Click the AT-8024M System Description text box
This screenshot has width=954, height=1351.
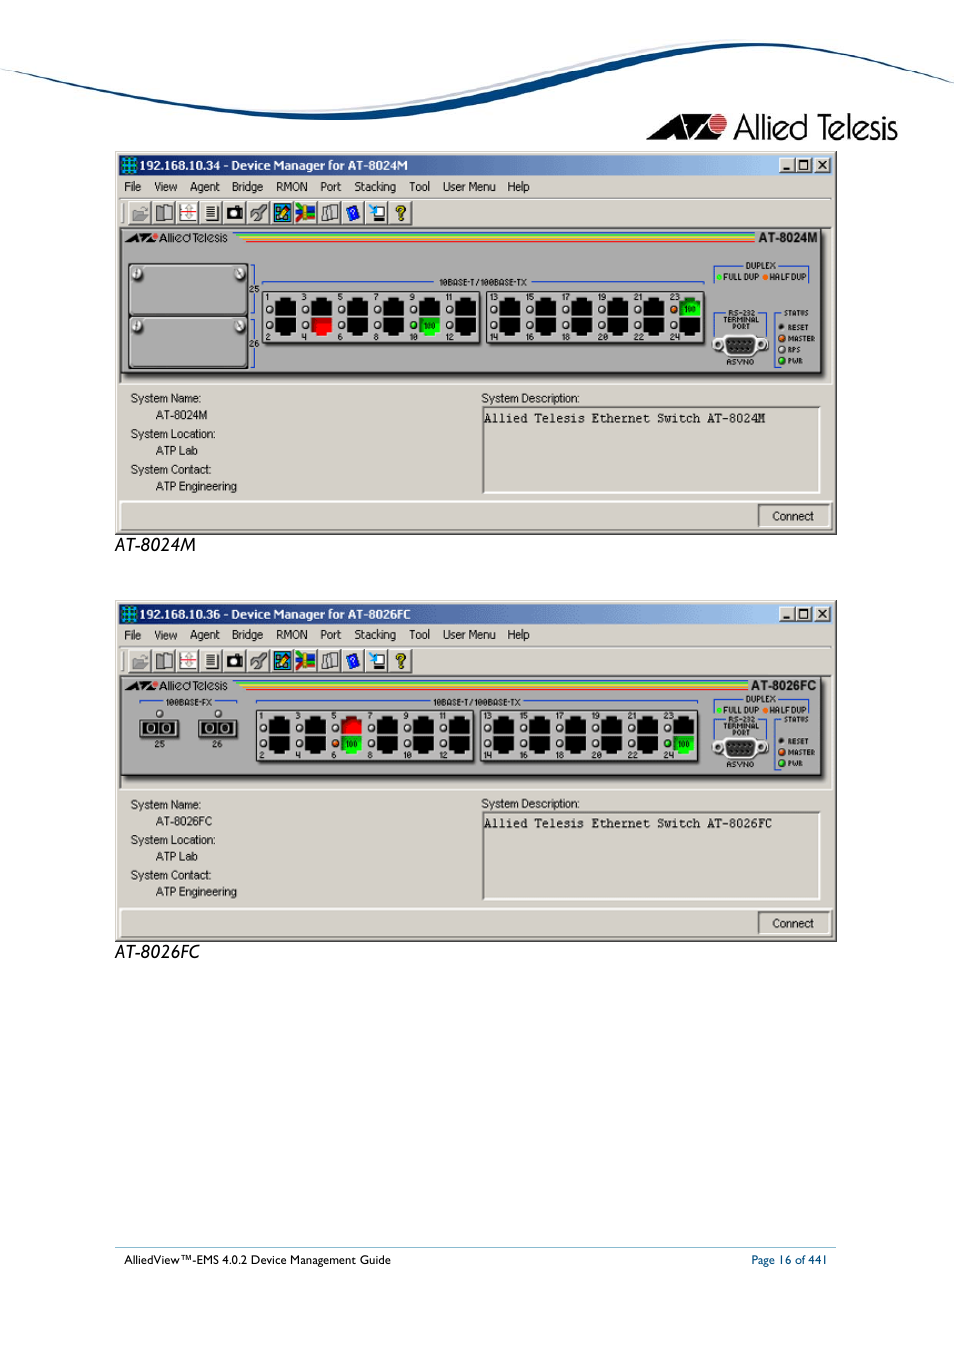(651, 450)
